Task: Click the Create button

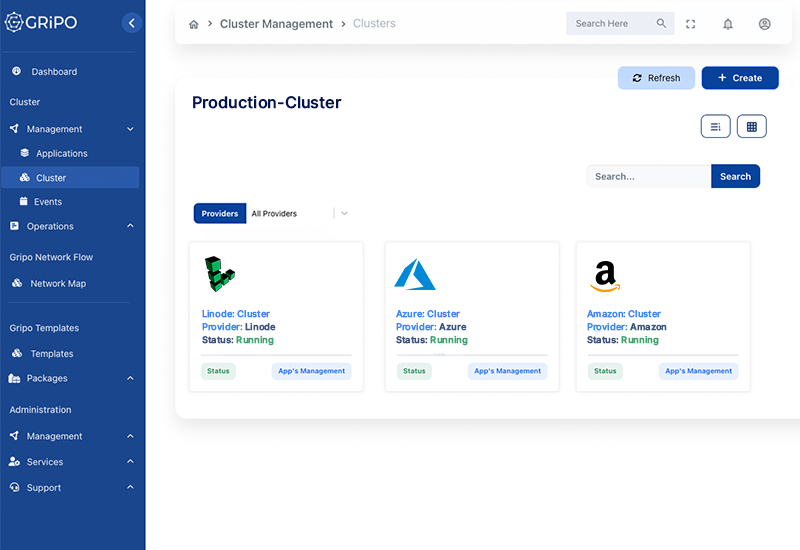Action: click(x=740, y=78)
